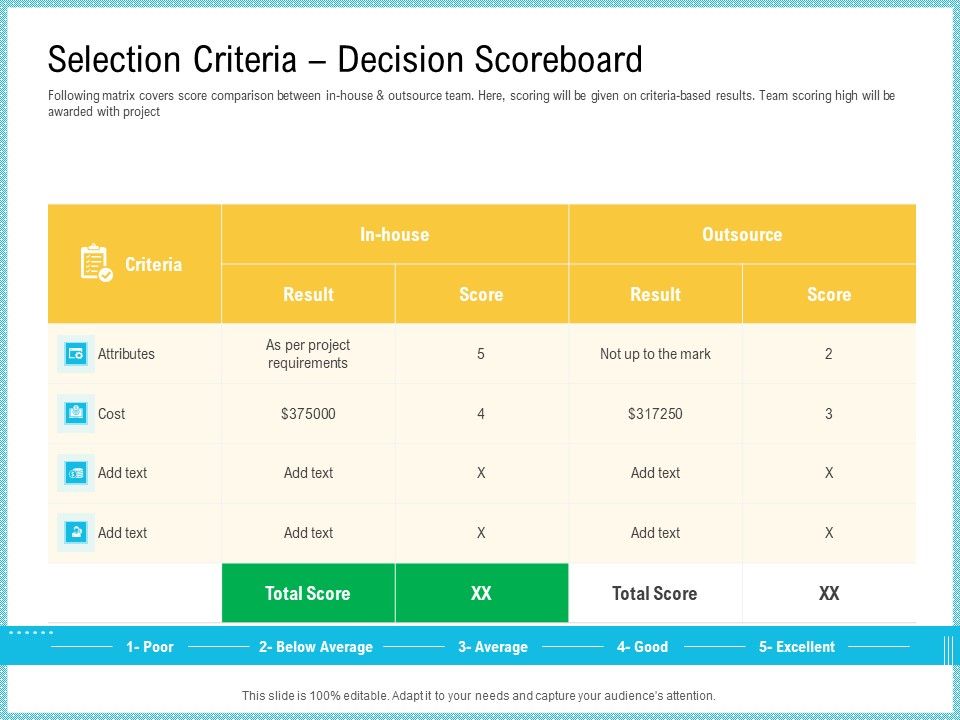Click the vertical bars icon at bottom right
Viewport: 960px width, 720px height.
(x=946, y=647)
